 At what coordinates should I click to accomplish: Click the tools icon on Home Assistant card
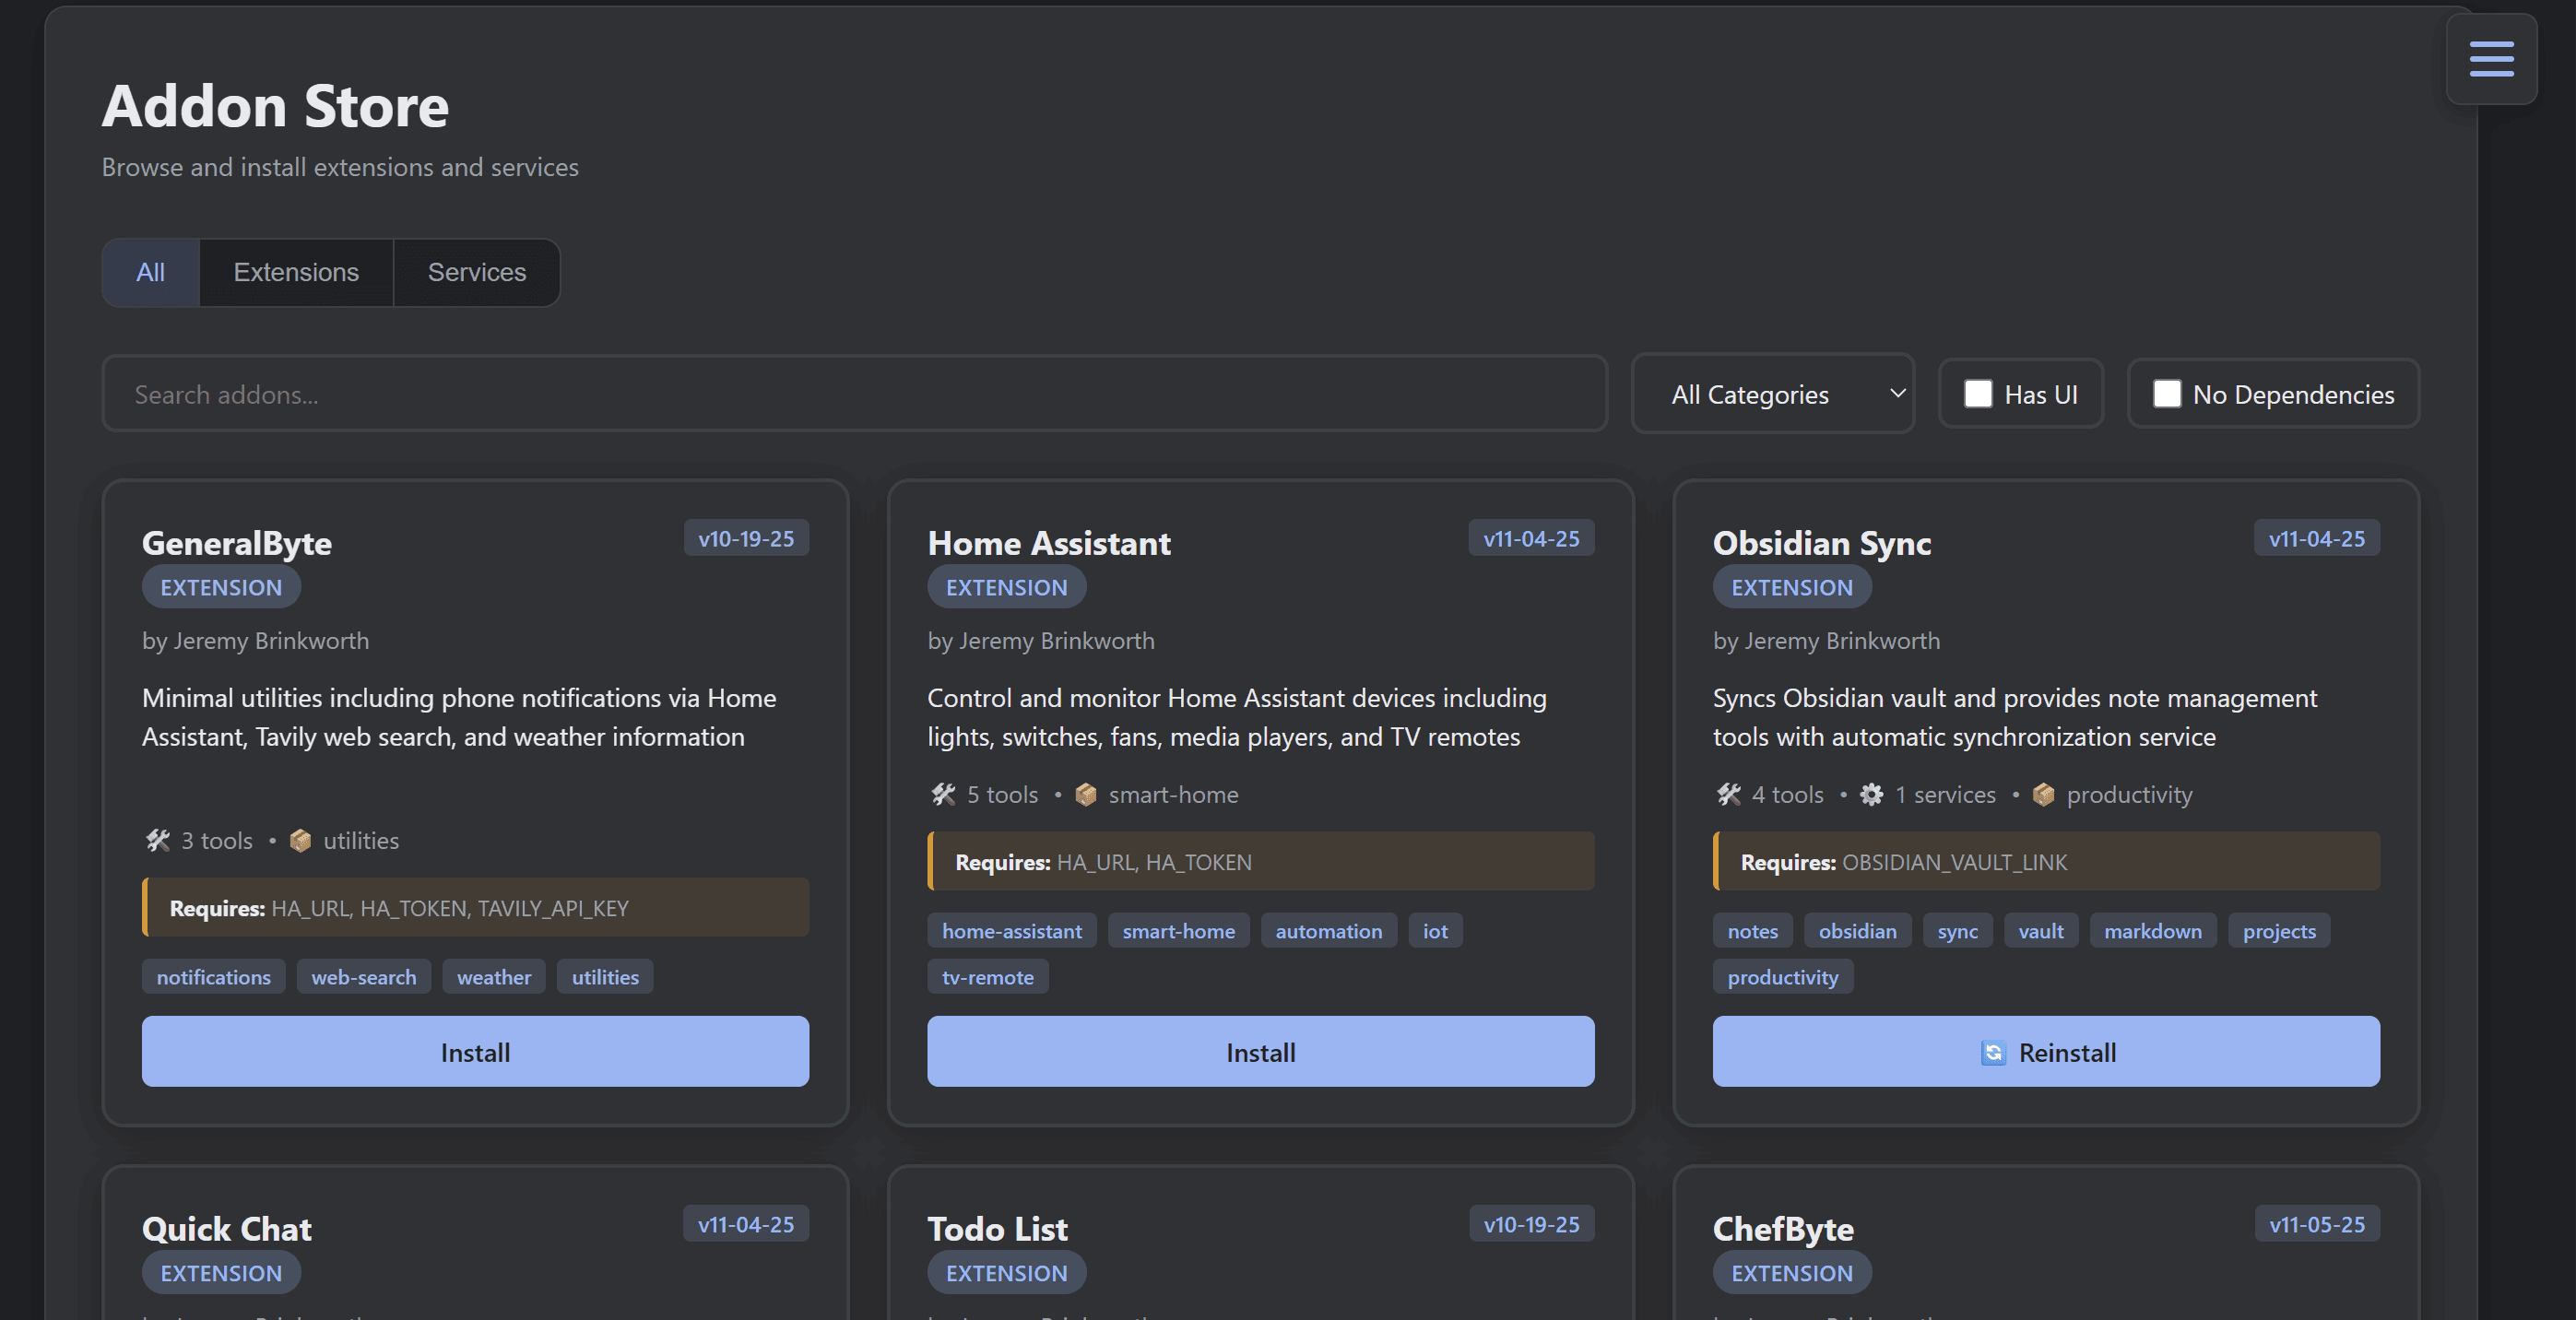point(943,795)
